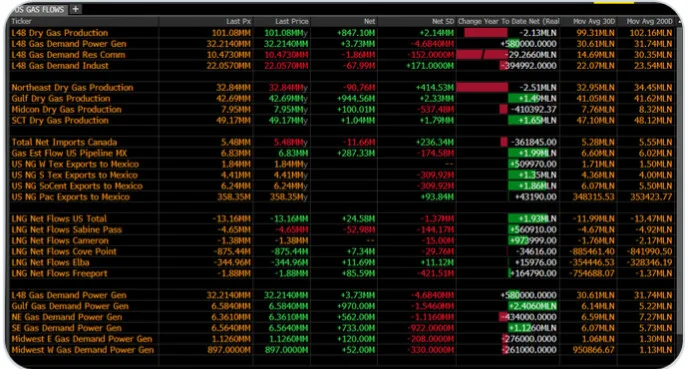
Task: Select the LNG Net Flows US Total ticker
Action: (59, 219)
